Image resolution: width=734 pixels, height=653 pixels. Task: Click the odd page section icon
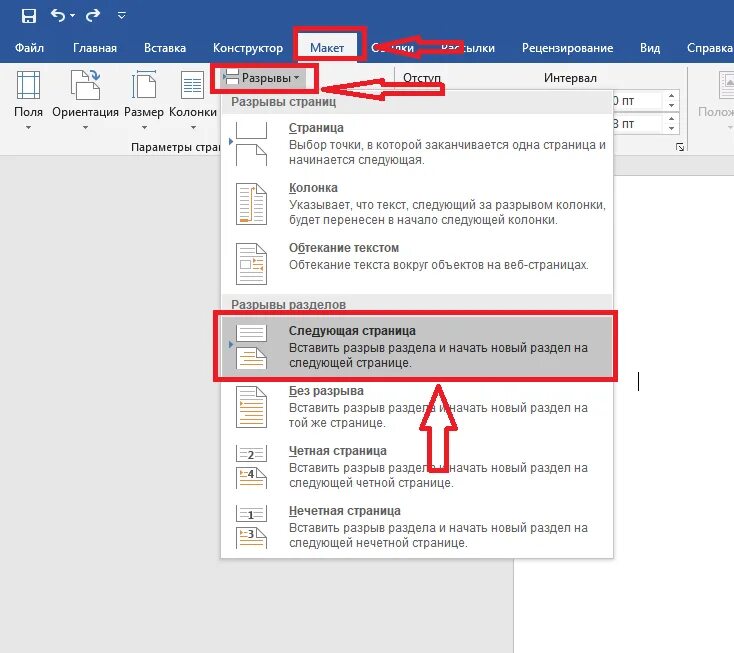[251, 526]
